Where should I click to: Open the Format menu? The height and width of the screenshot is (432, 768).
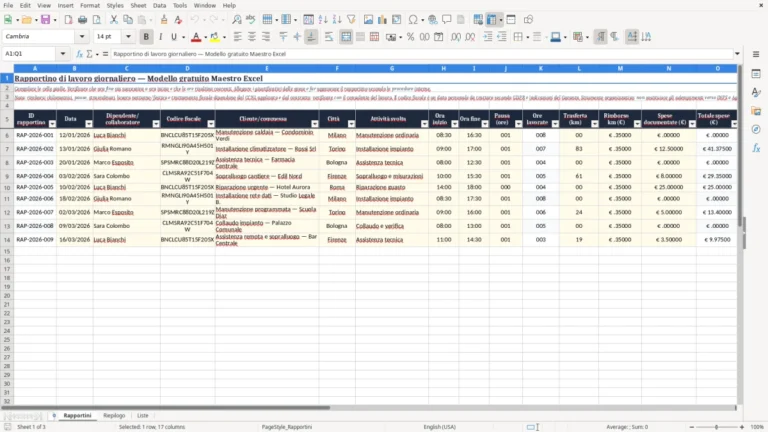point(90,5)
